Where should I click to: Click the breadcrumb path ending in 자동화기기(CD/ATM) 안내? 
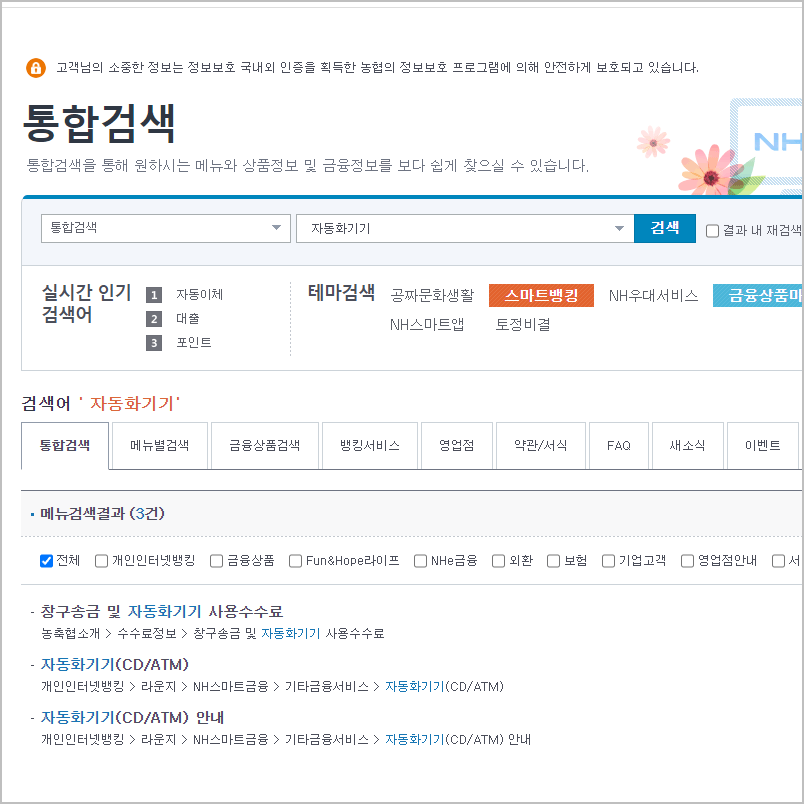click(286, 739)
